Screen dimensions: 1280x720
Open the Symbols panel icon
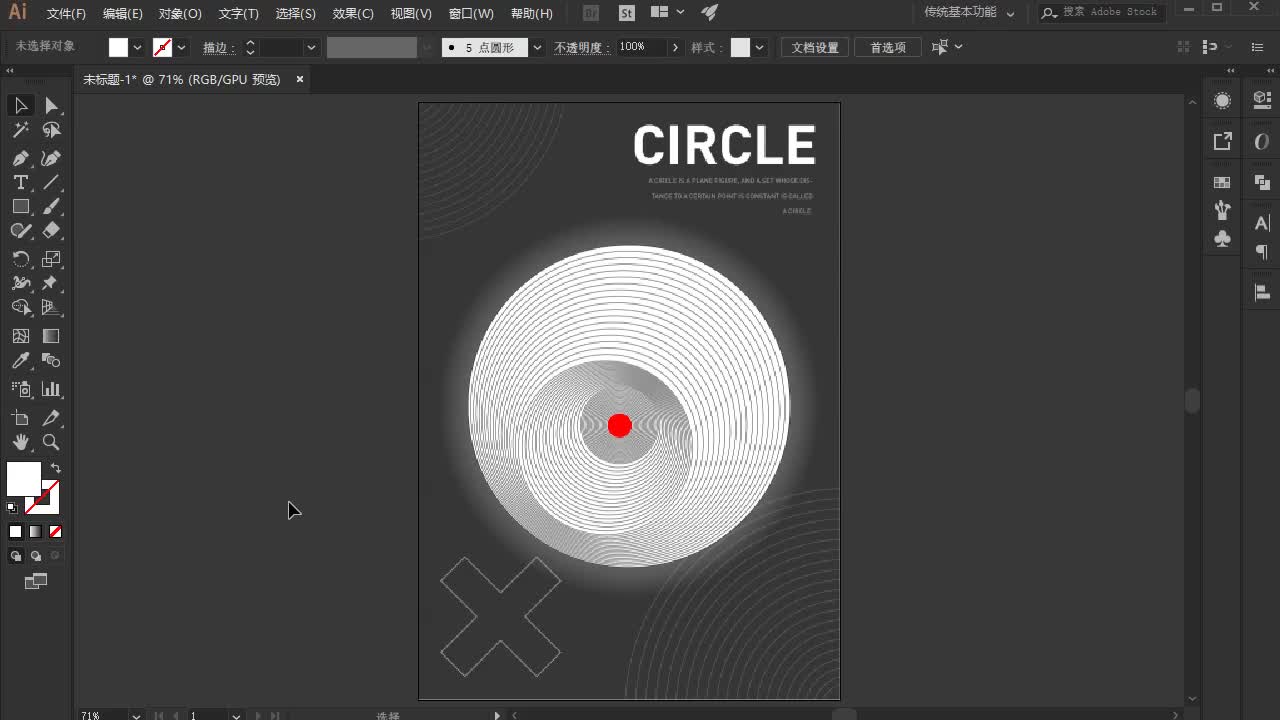(x=1222, y=238)
